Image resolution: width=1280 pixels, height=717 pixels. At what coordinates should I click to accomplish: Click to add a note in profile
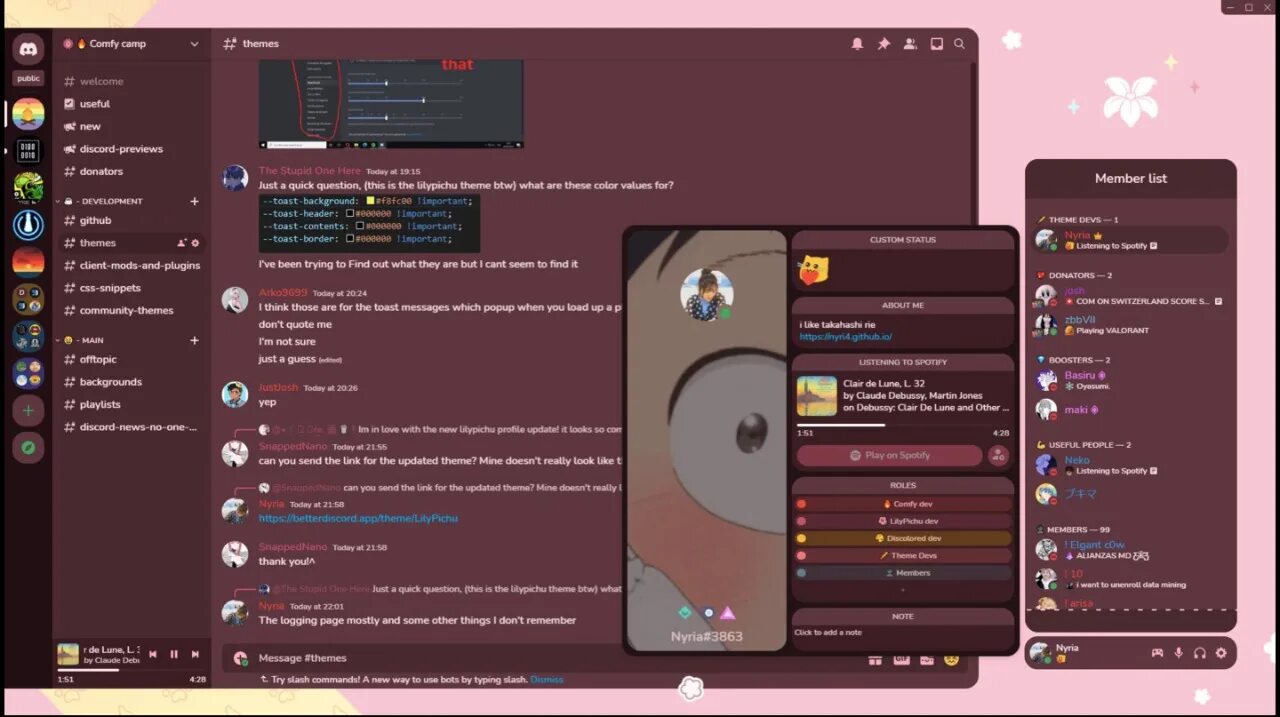click(827, 633)
